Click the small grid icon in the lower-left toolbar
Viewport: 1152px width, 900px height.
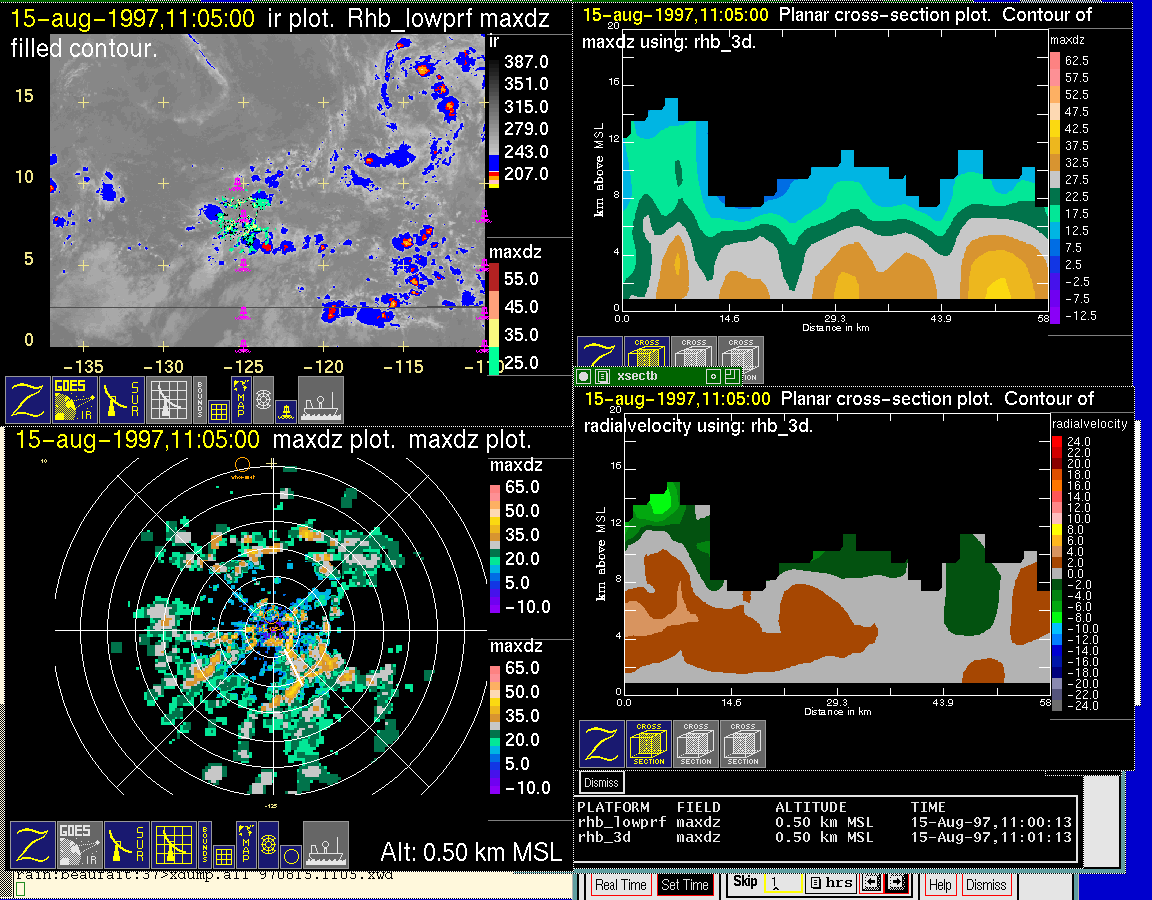click(x=222, y=855)
